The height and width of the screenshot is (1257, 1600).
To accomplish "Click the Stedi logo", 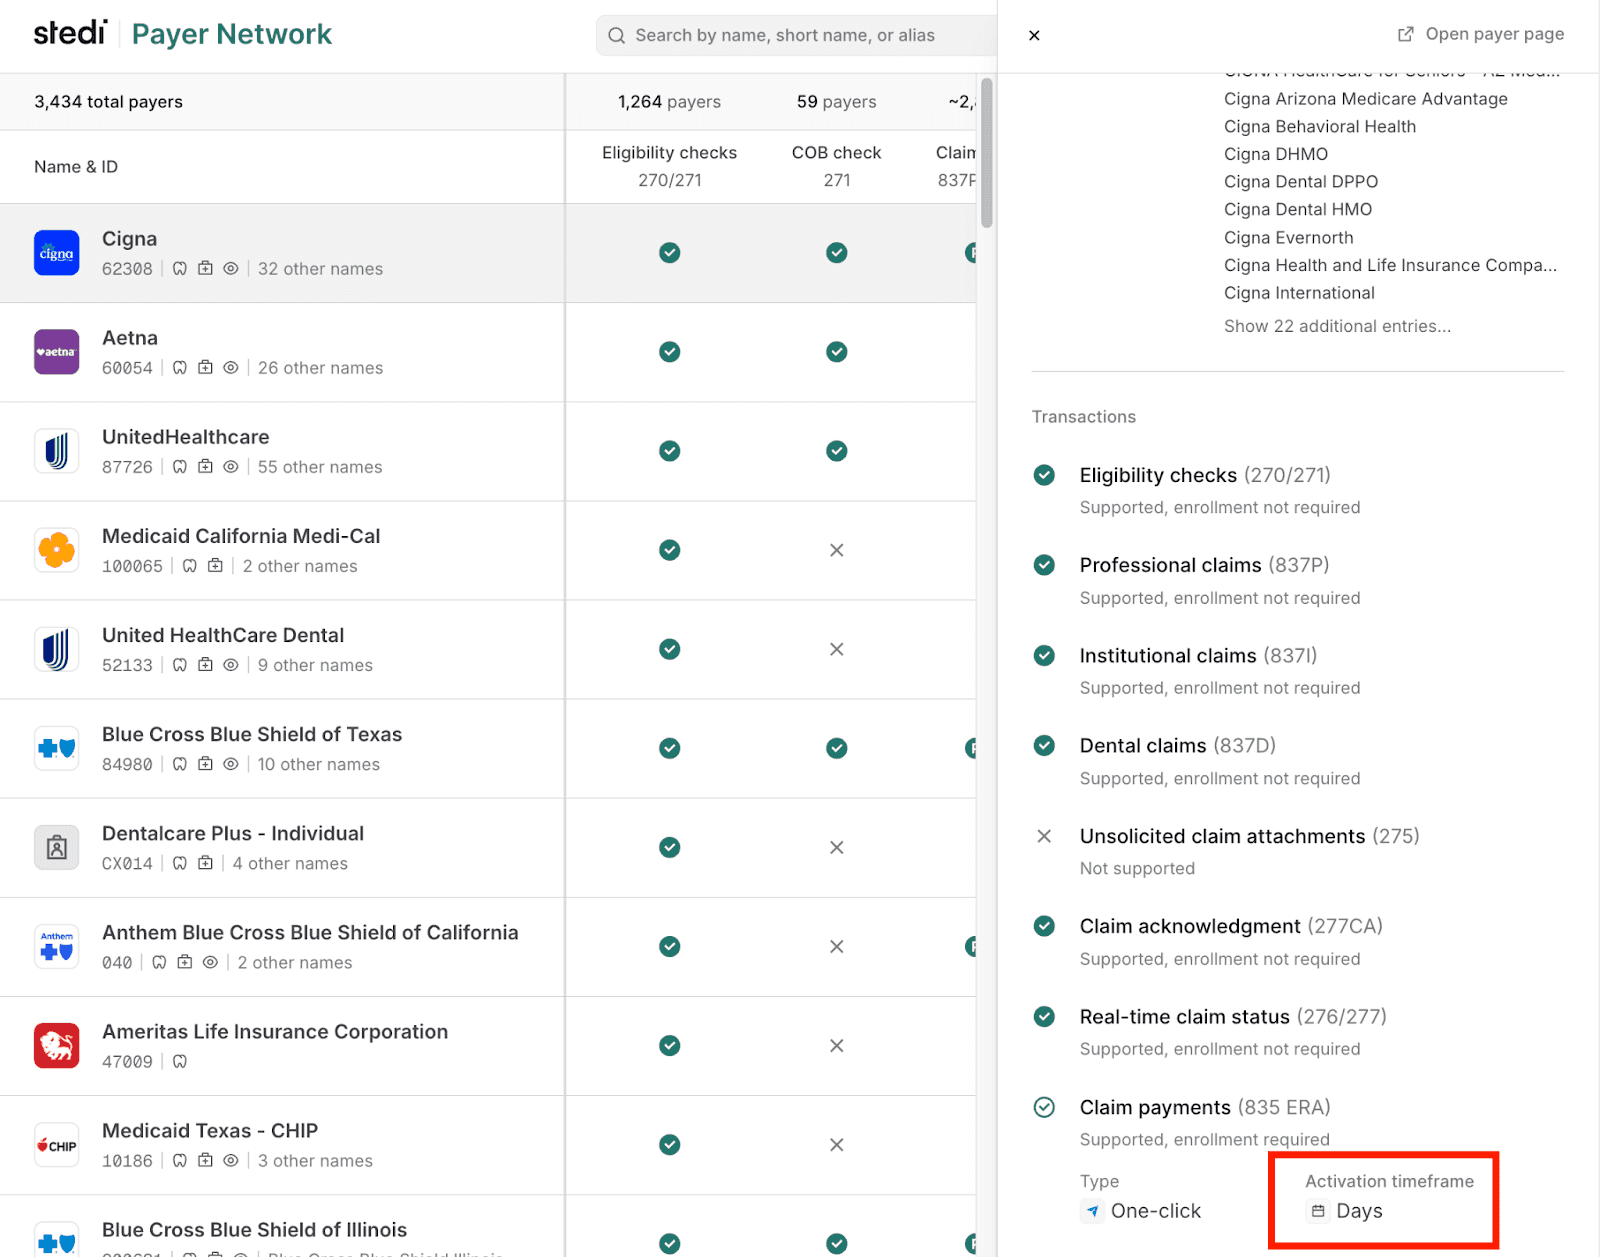I will tap(70, 33).
